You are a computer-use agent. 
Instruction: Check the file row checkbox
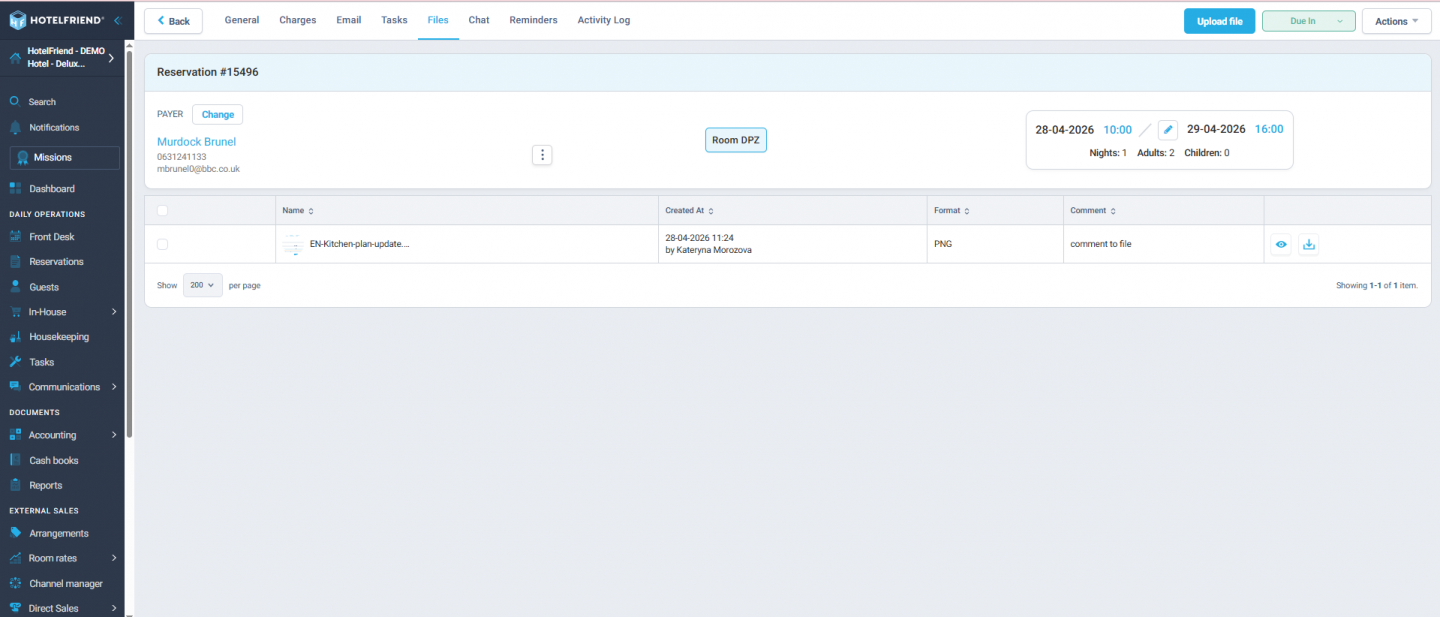(x=162, y=244)
